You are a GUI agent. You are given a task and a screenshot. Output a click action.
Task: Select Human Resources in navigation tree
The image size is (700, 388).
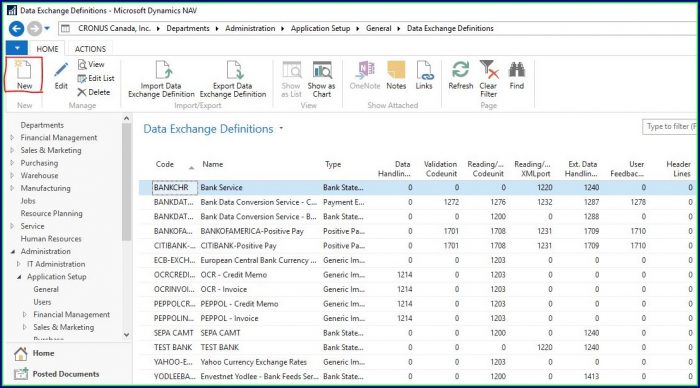click(x=51, y=239)
